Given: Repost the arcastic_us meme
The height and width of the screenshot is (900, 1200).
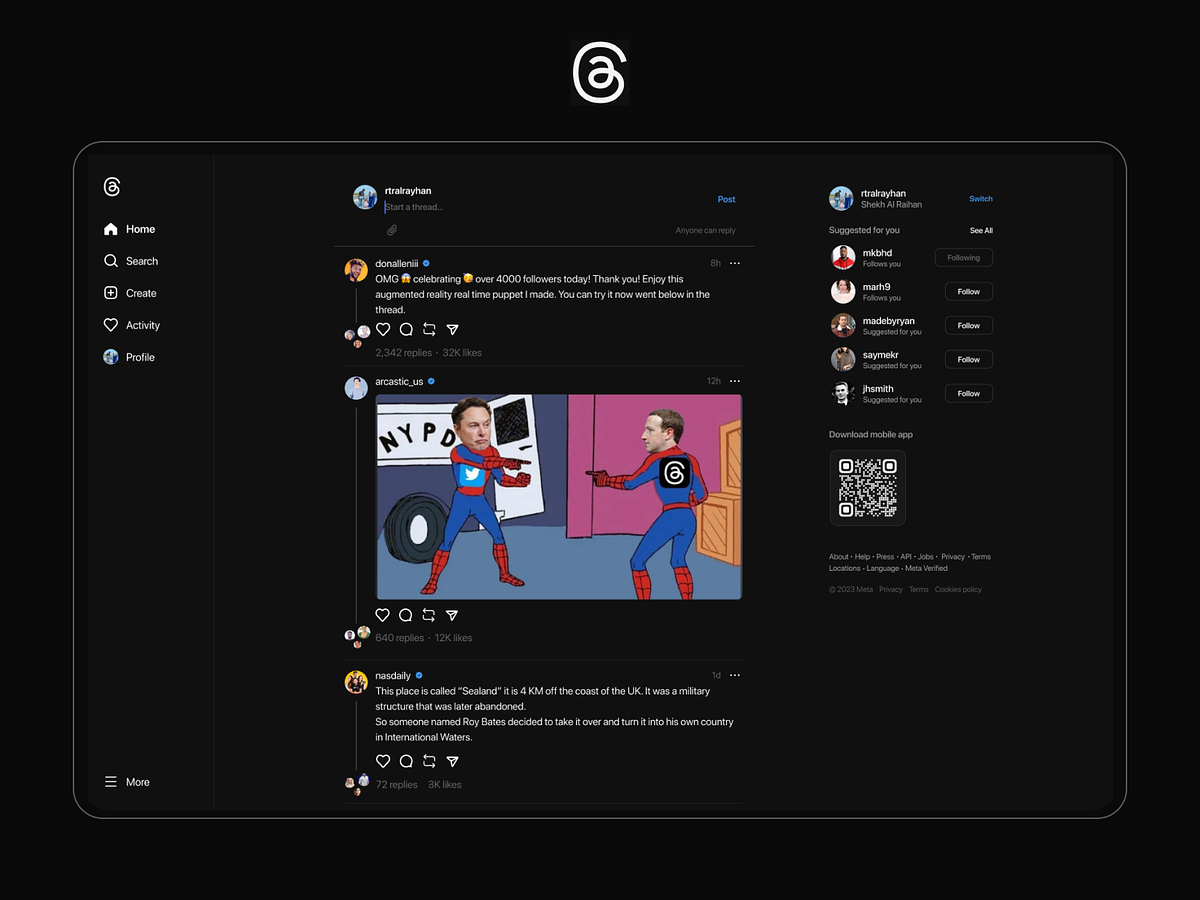Looking at the screenshot, I should (429, 615).
